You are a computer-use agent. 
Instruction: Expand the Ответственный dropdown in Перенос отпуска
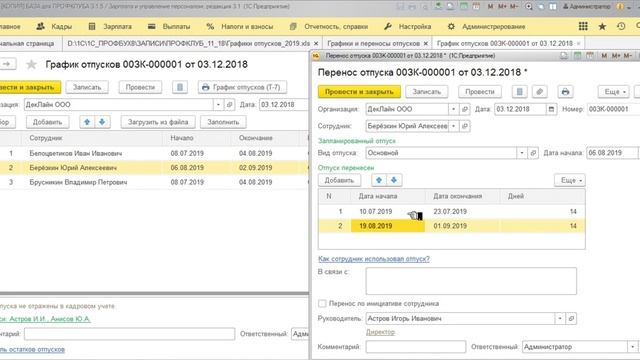[x=633, y=347]
